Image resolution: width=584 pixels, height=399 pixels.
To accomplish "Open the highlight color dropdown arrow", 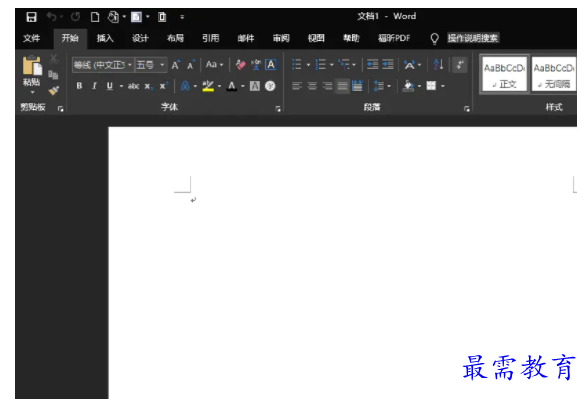I will (219, 86).
